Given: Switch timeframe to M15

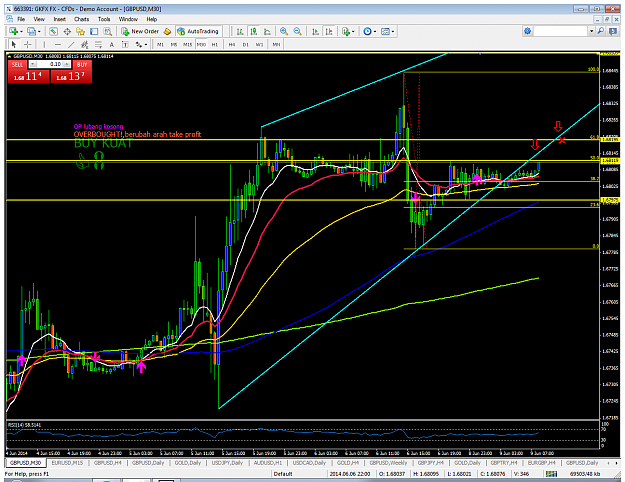Looking at the screenshot, I should (187, 45).
